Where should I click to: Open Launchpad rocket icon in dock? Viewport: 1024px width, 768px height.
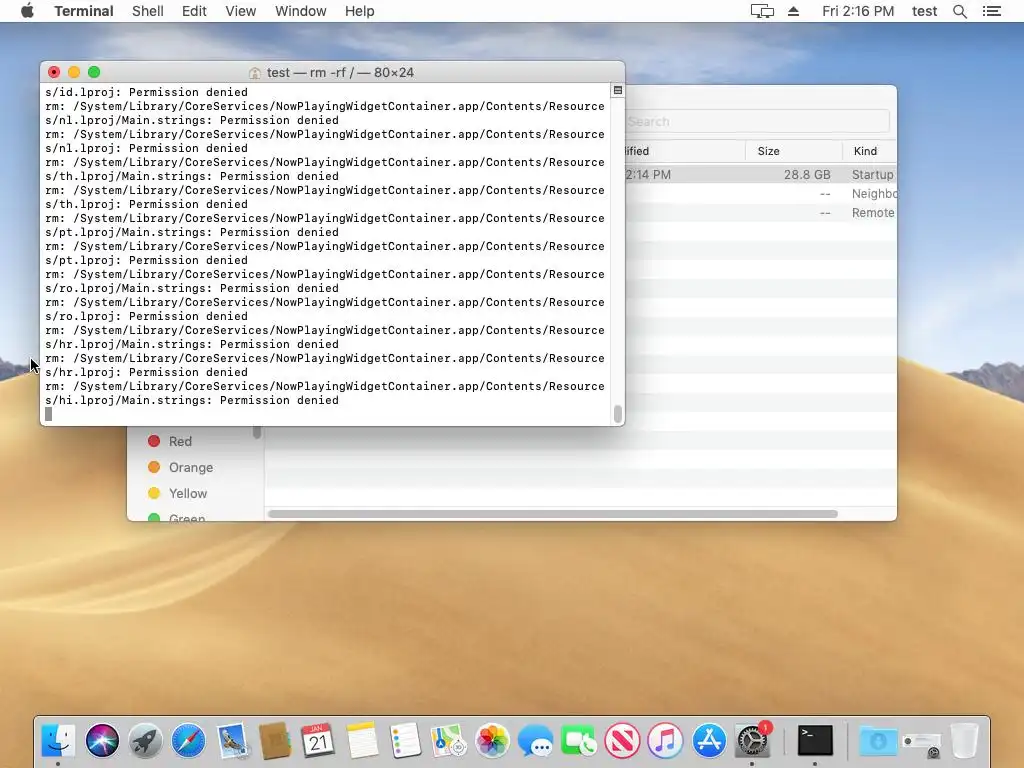[145, 741]
